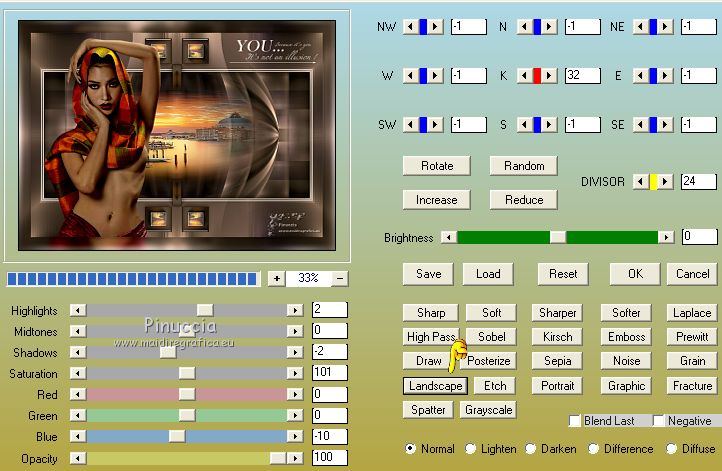The width and height of the screenshot is (722, 471).
Task: Click the SW left arrow
Action: (410, 124)
